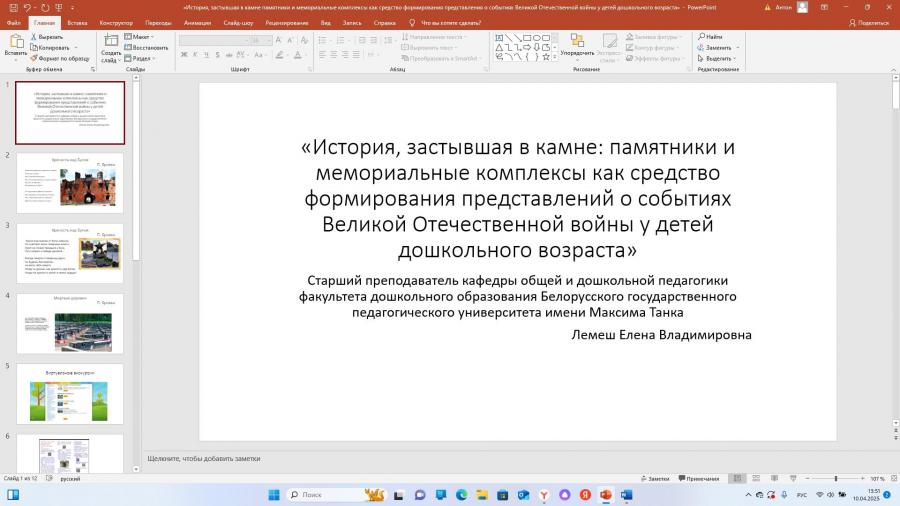Open the Раздел section dropdown
Viewport: 900px width, 506px height.
tap(140, 59)
